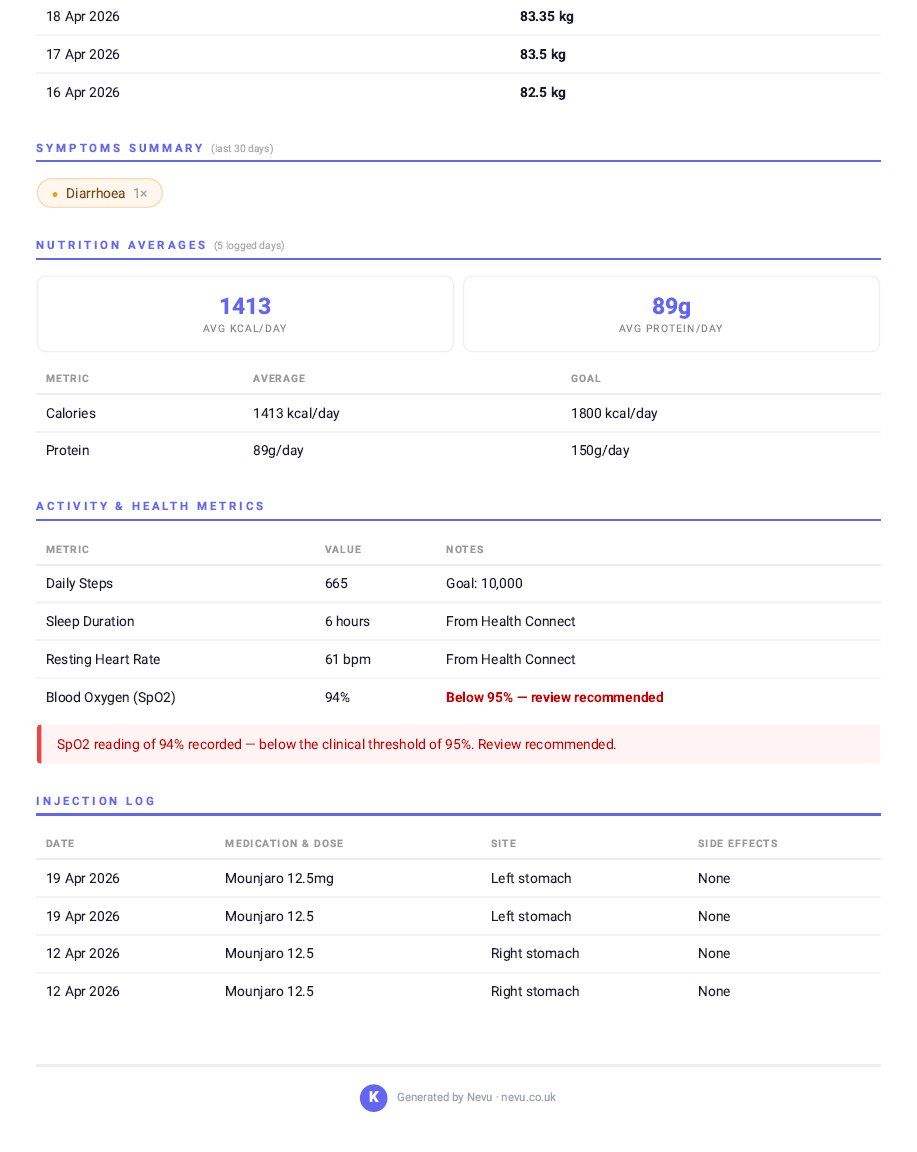Click the 1413 kcal/day average cell
The width and height of the screenshot is (917, 1152).
tap(296, 414)
